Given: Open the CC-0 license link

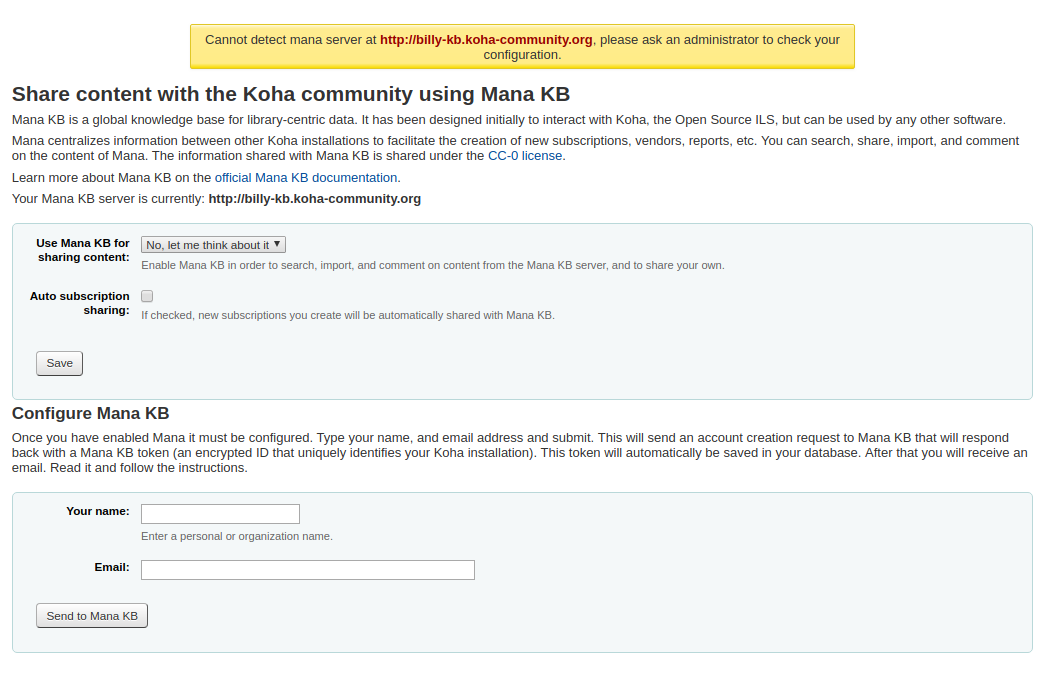Looking at the screenshot, I should 526,156.
